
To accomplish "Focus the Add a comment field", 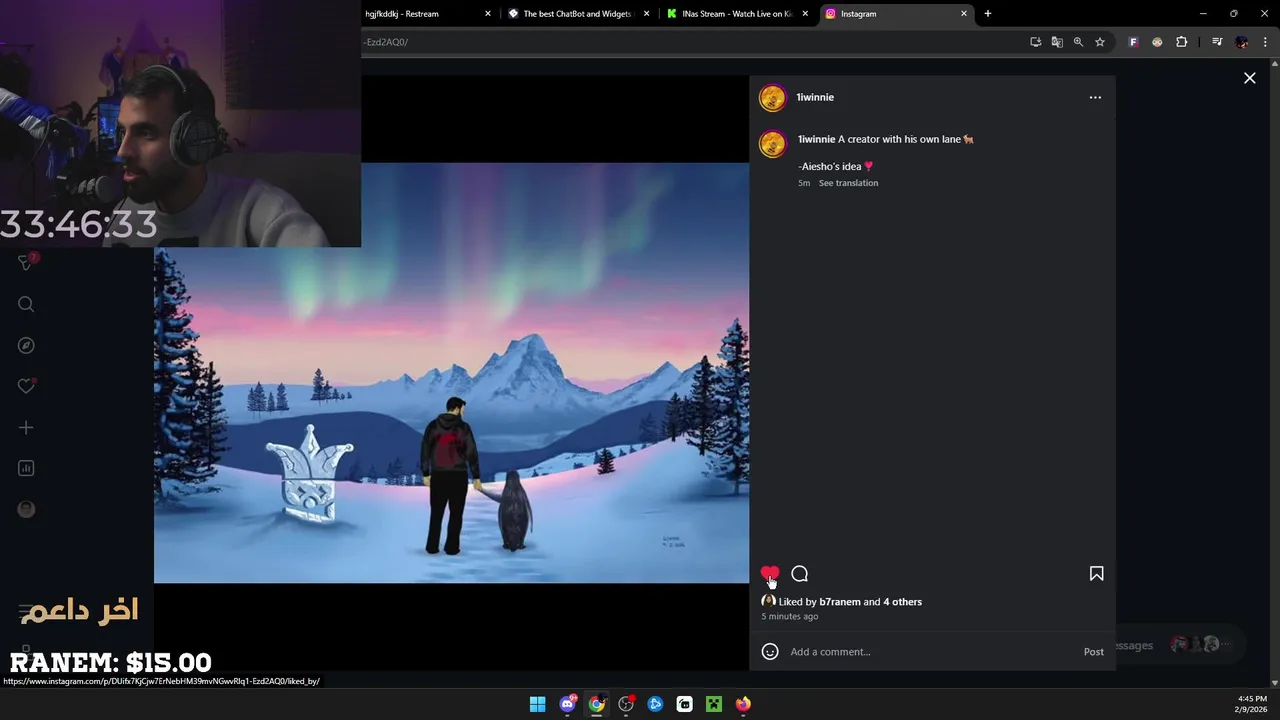I will coord(930,652).
